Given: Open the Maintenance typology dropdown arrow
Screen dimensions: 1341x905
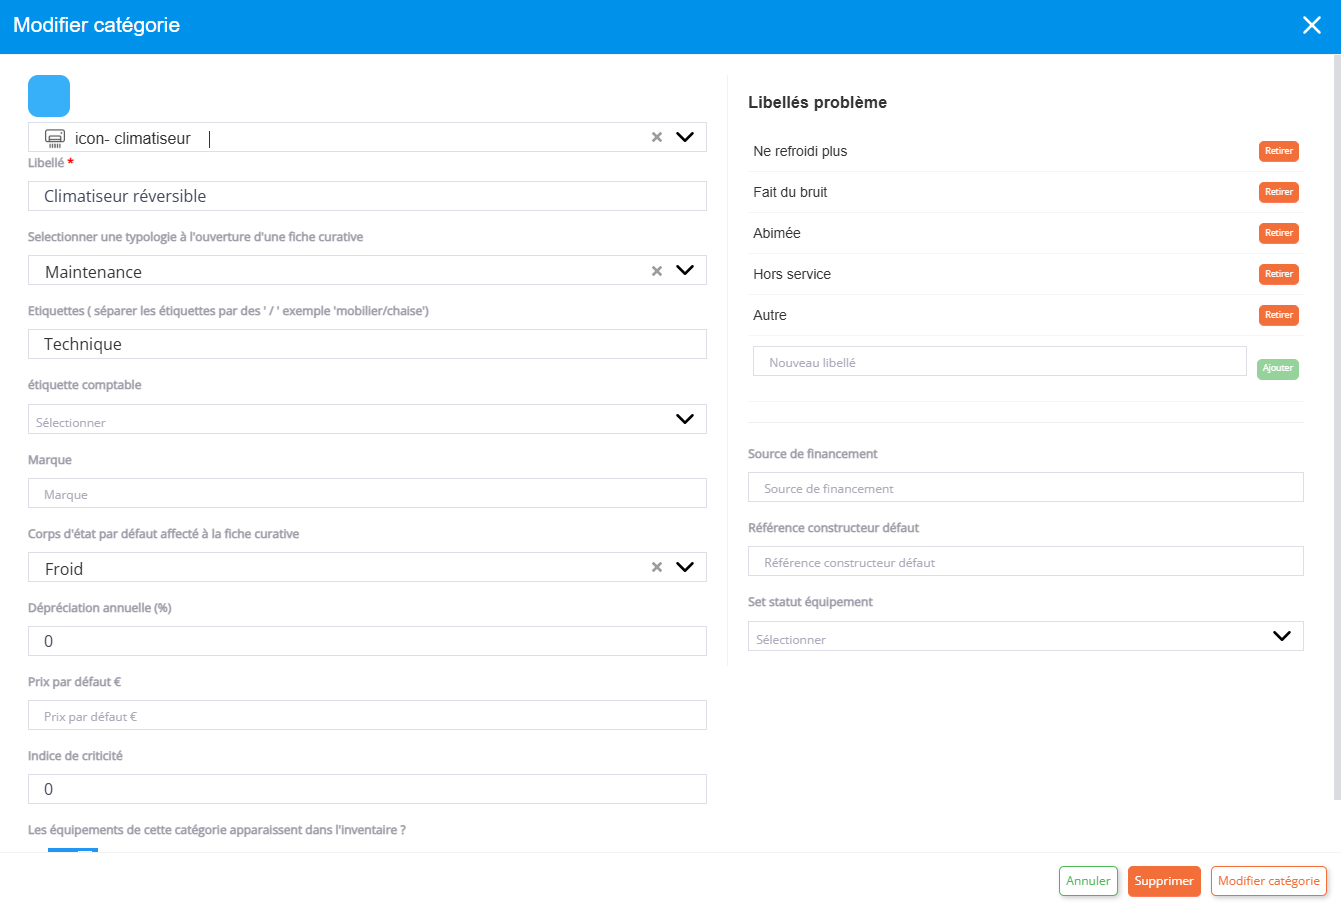Looking at the screenshot, I should point(685,270).
